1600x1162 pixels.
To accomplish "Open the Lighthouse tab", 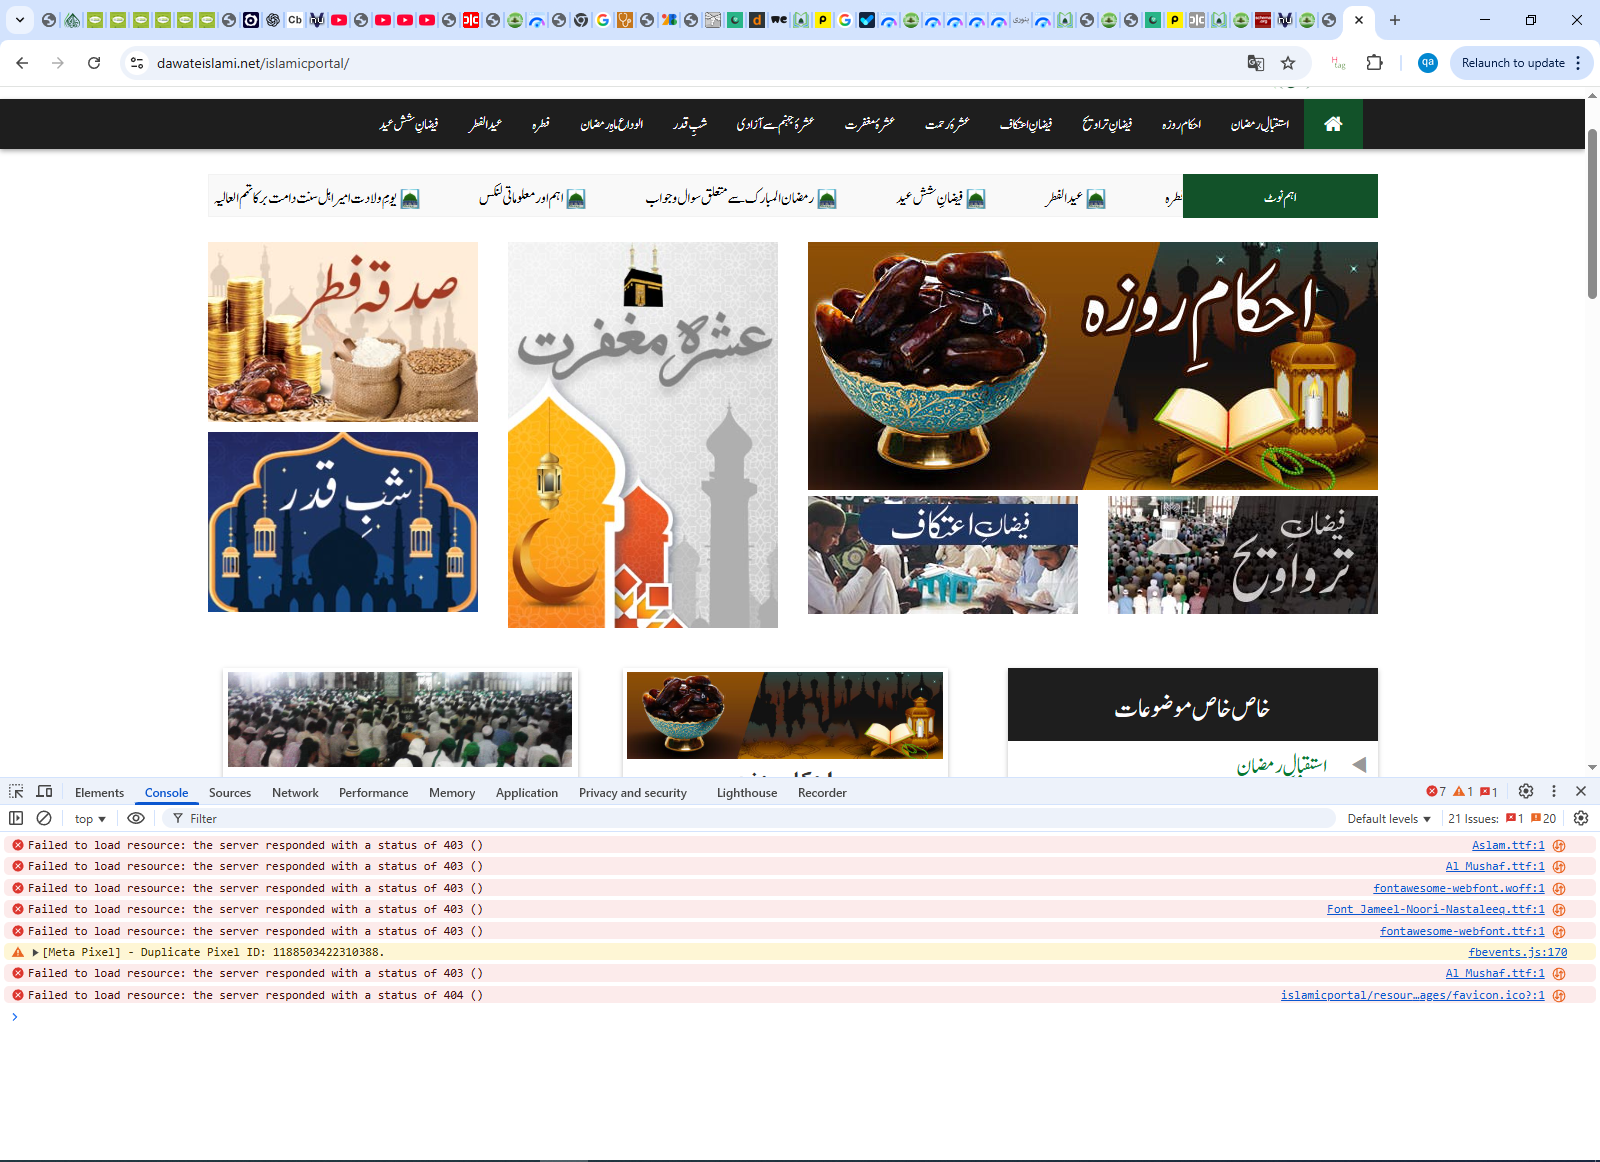I will coord(746,793).
